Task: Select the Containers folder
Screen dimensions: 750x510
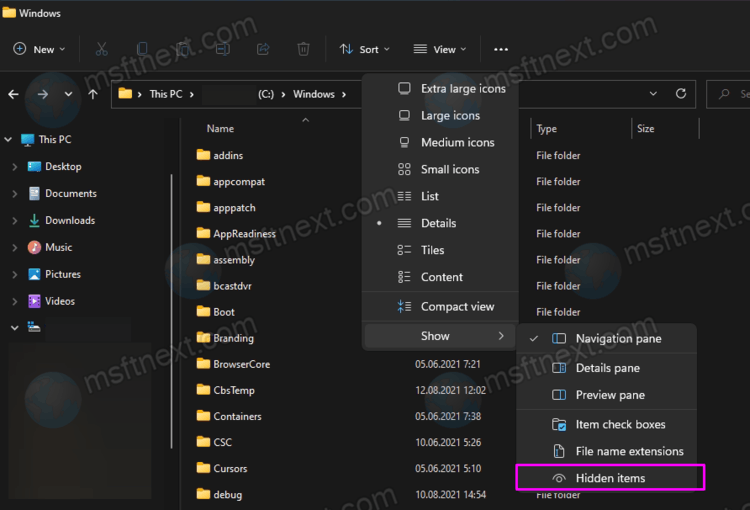Action: coord(229,416)
